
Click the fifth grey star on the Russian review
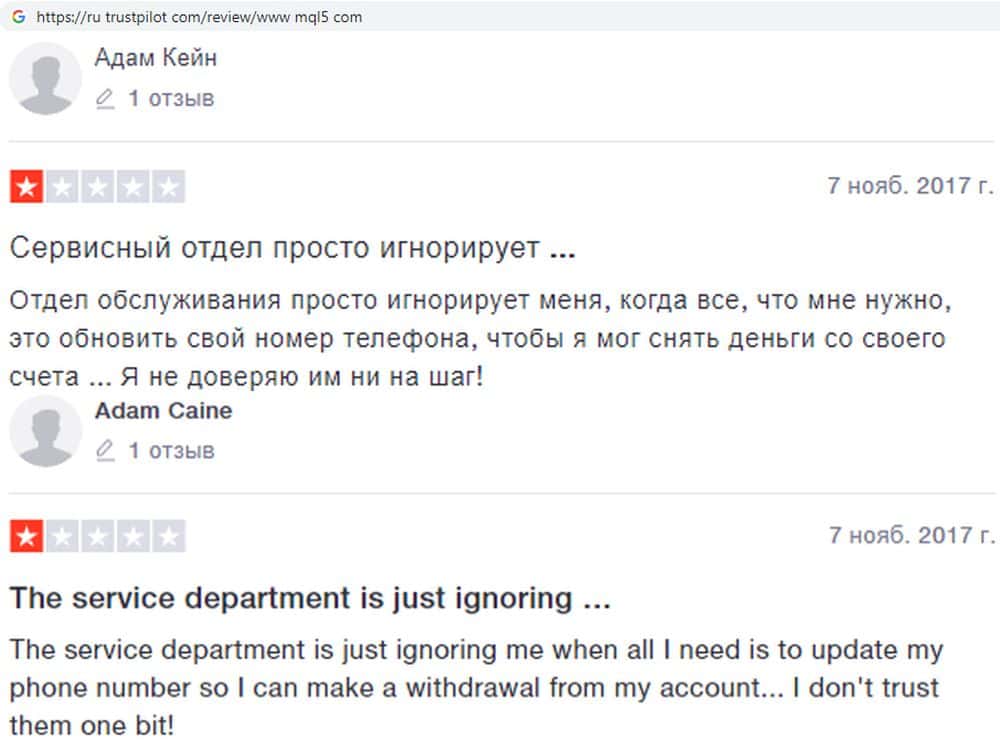[x=169, y=187]
